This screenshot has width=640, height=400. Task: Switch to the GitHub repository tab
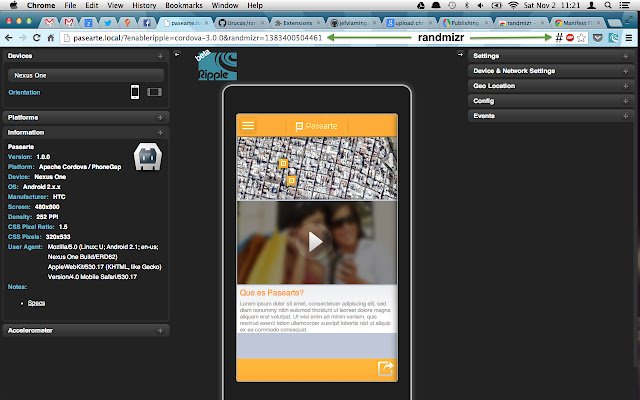tap(241, 23)
